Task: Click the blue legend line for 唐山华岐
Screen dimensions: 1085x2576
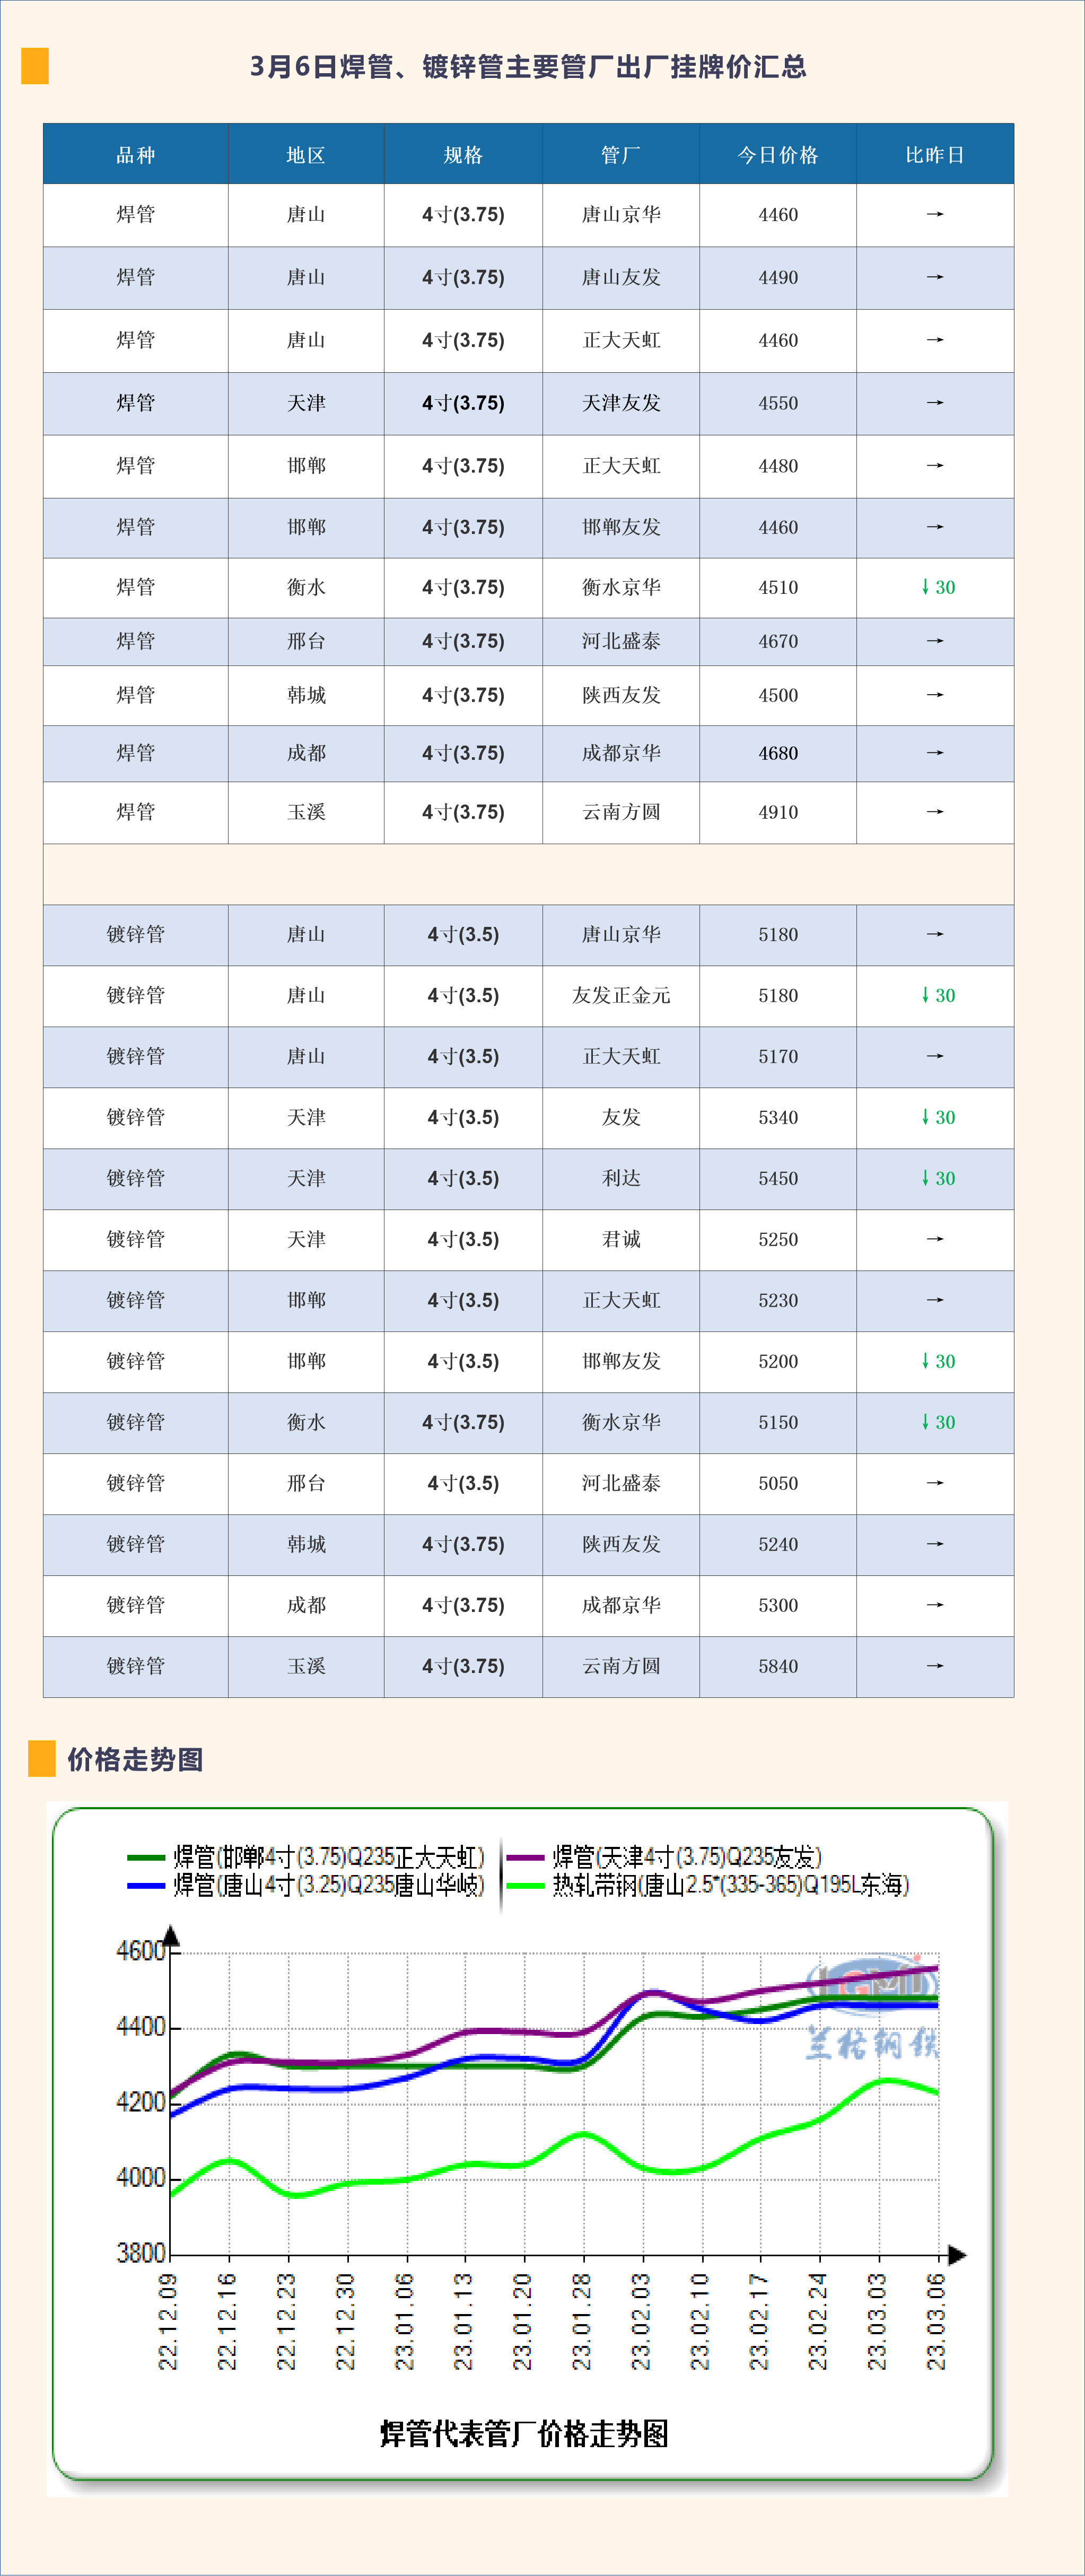Action: point(146,1886)
